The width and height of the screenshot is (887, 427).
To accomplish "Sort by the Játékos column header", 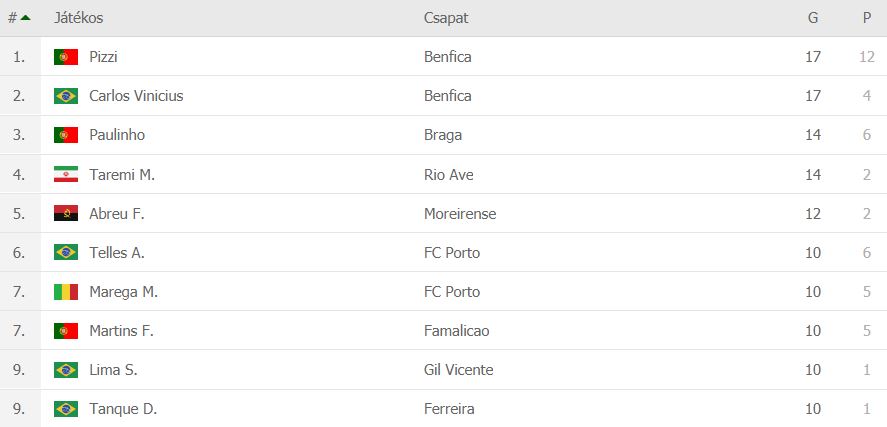I will [x=79, y=18].
